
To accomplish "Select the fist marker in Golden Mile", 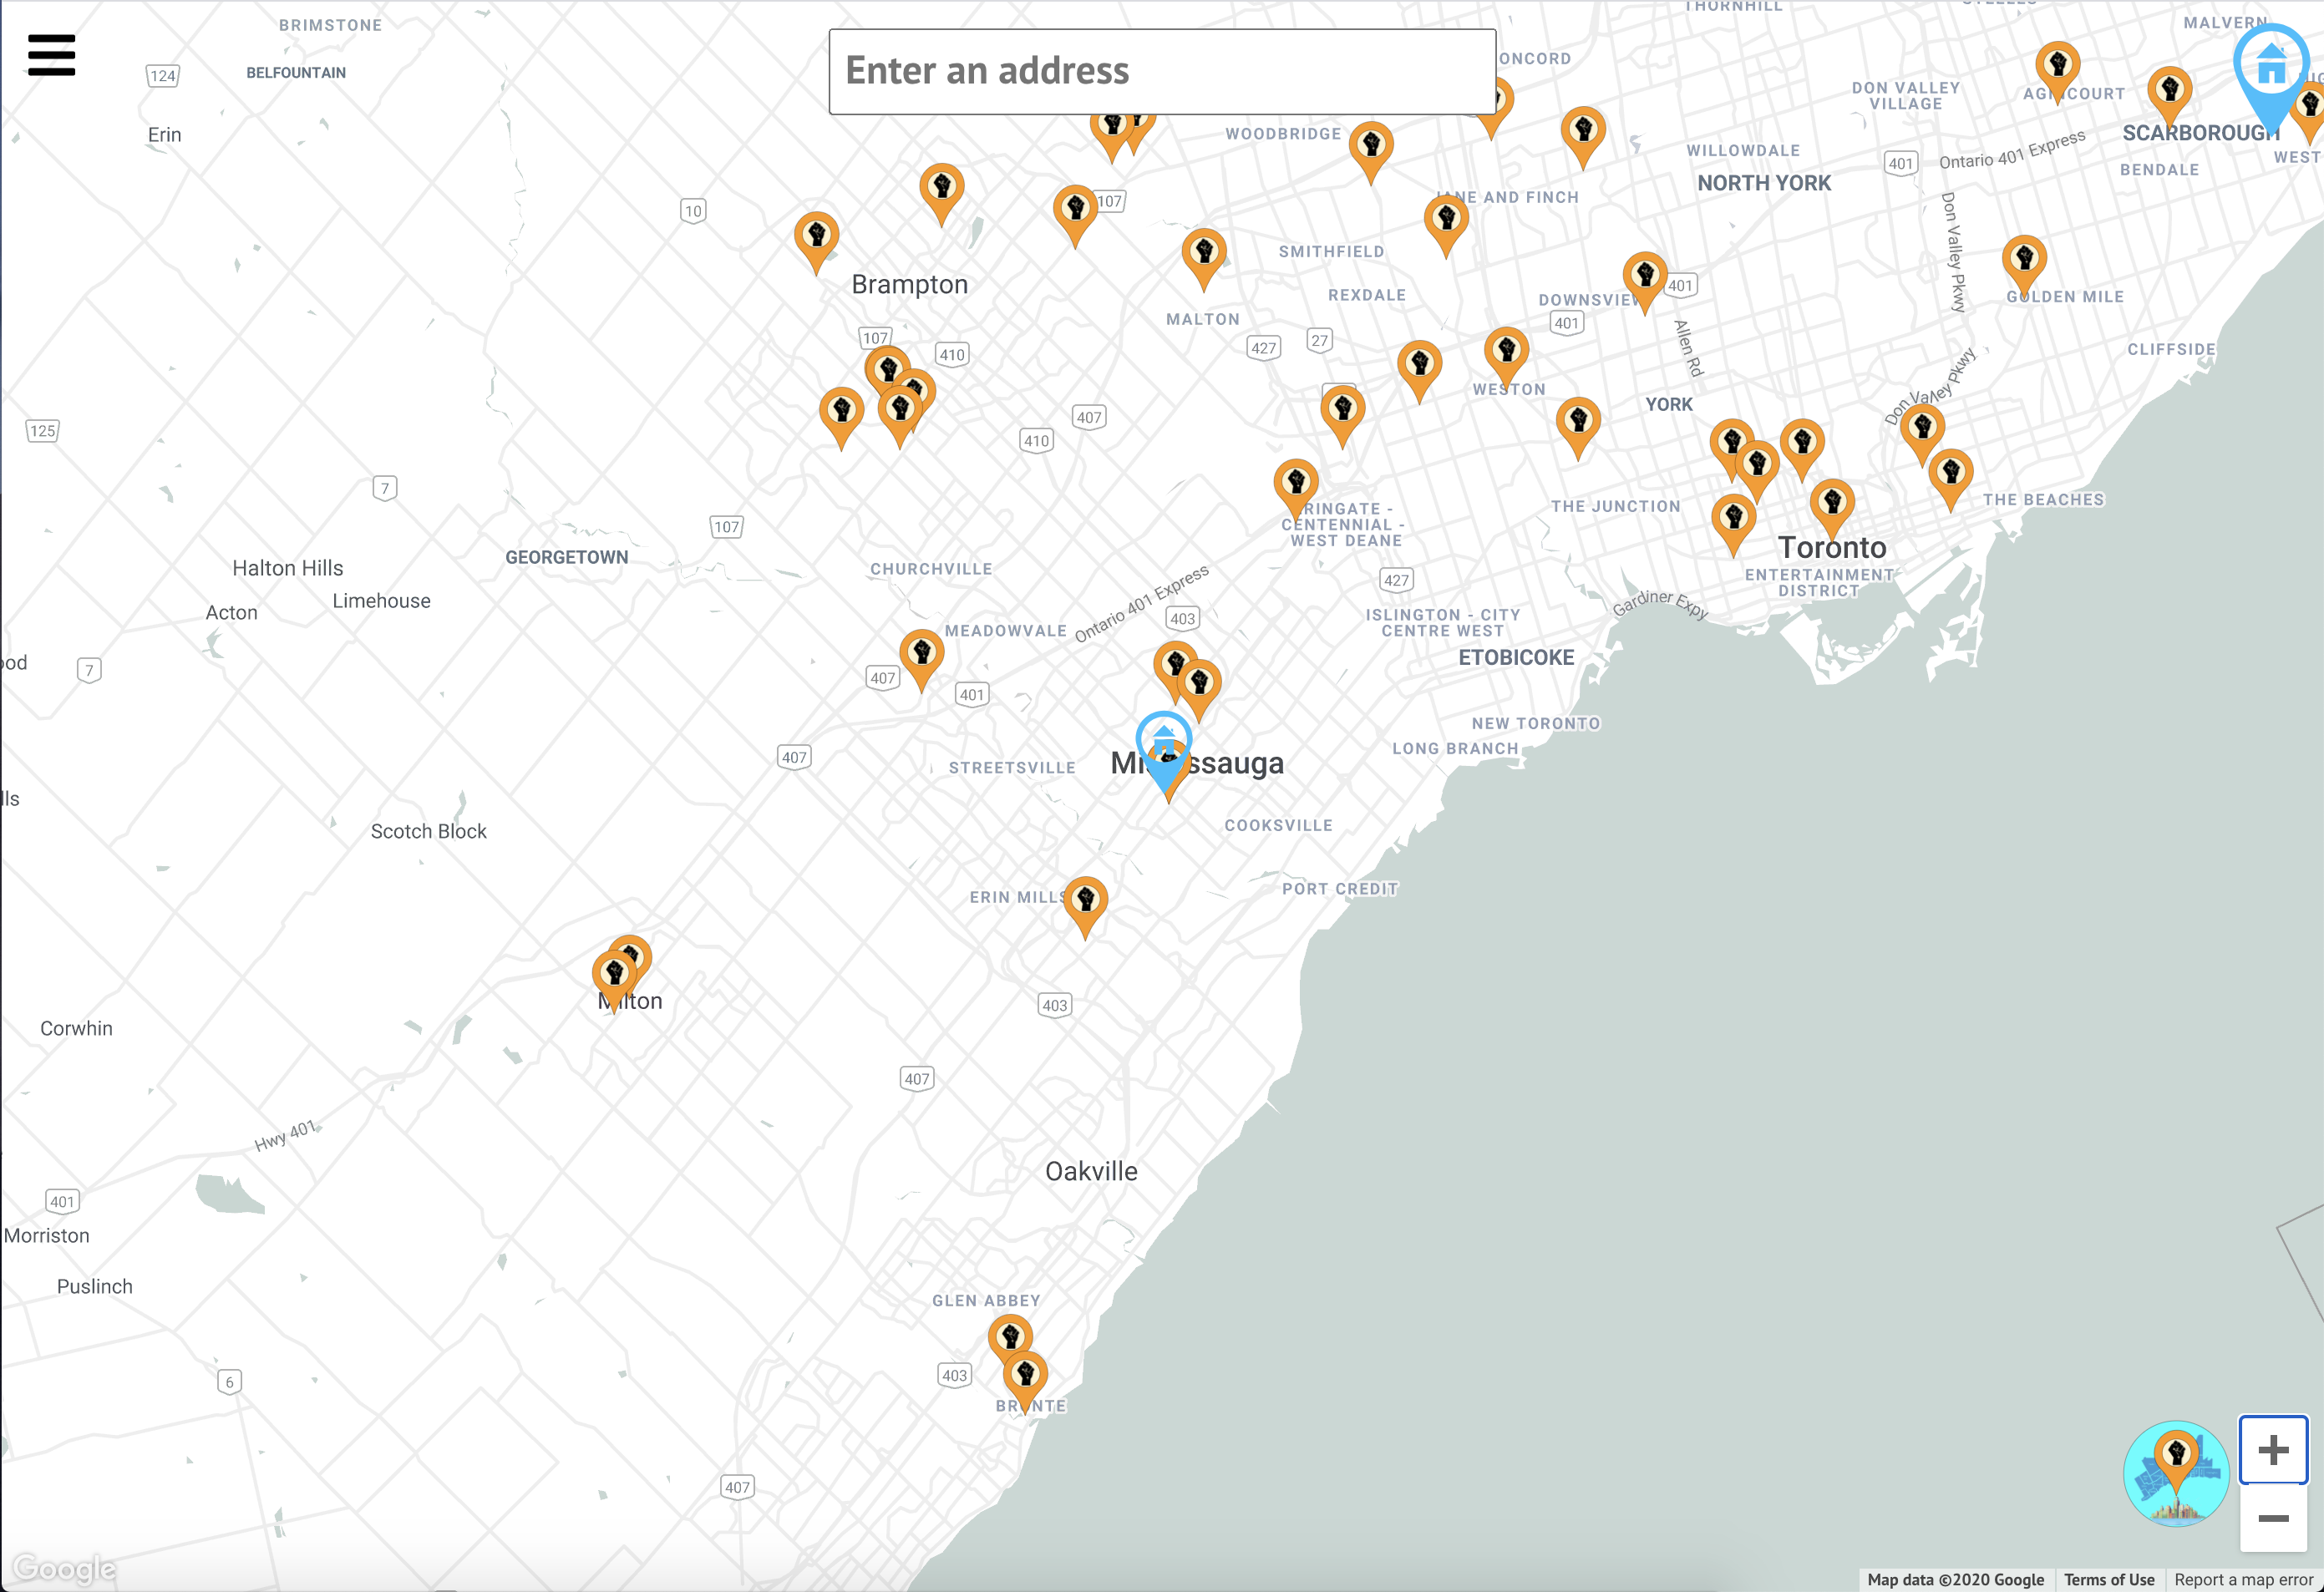I will [2024, 258].
